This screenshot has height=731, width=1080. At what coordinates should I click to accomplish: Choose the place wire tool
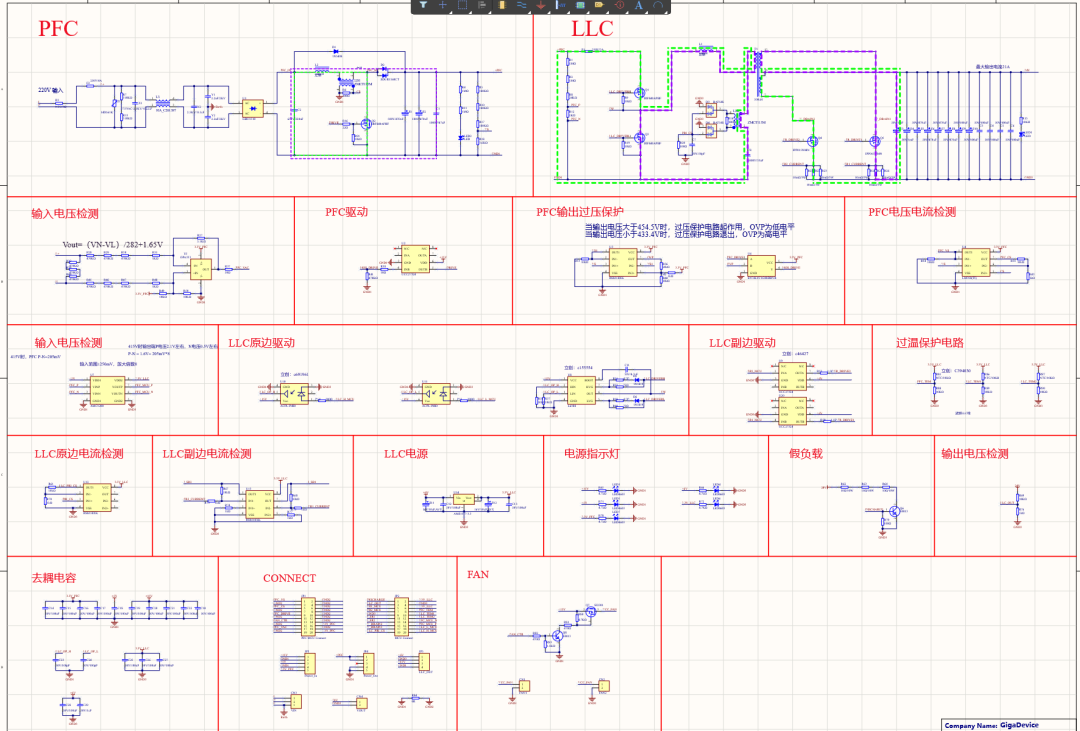521,5
